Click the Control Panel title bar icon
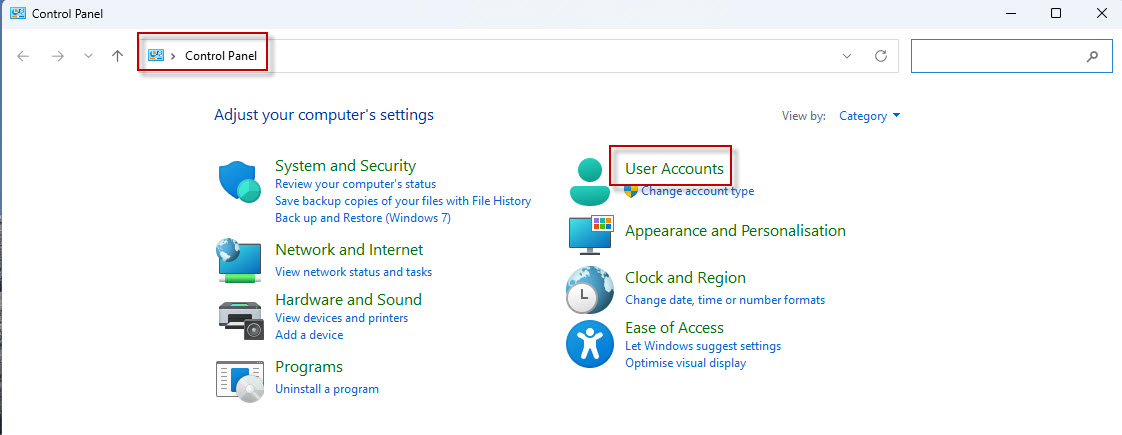 tap(18, 13)
